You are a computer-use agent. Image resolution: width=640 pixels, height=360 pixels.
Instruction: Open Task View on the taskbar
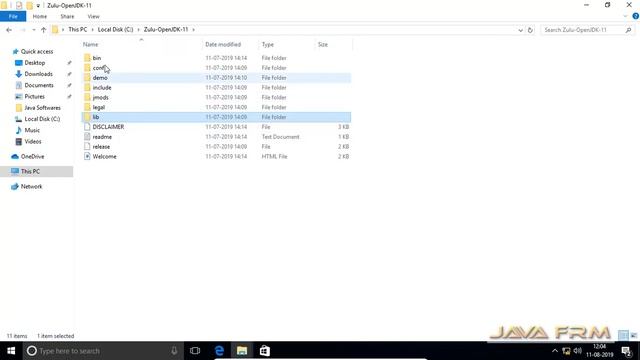pos(195,351)
